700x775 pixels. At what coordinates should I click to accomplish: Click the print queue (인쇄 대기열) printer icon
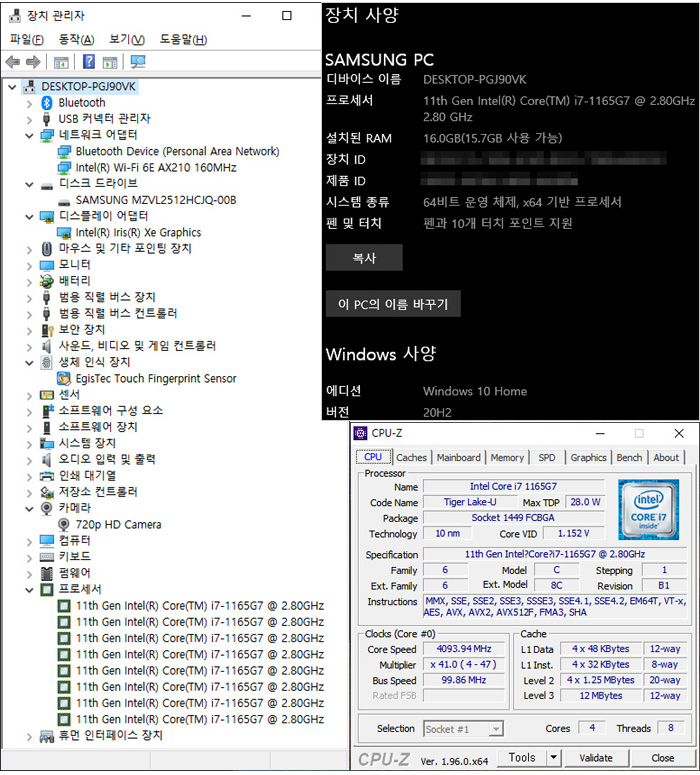tap(46, 476)
